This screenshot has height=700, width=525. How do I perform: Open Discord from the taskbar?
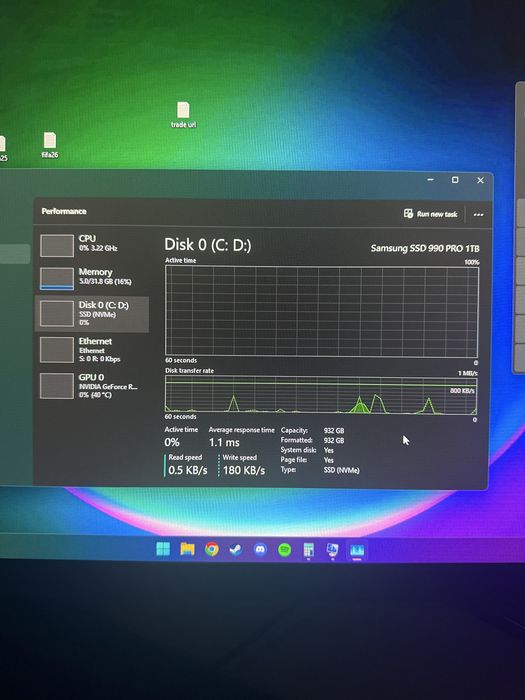(260, 550)
